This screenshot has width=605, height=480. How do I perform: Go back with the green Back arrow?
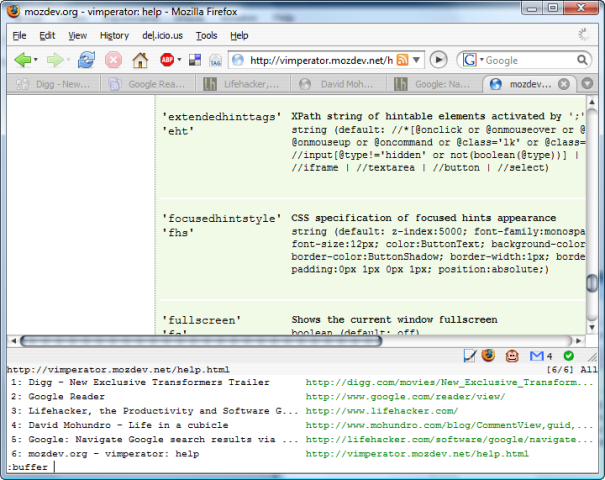[22, 60]
